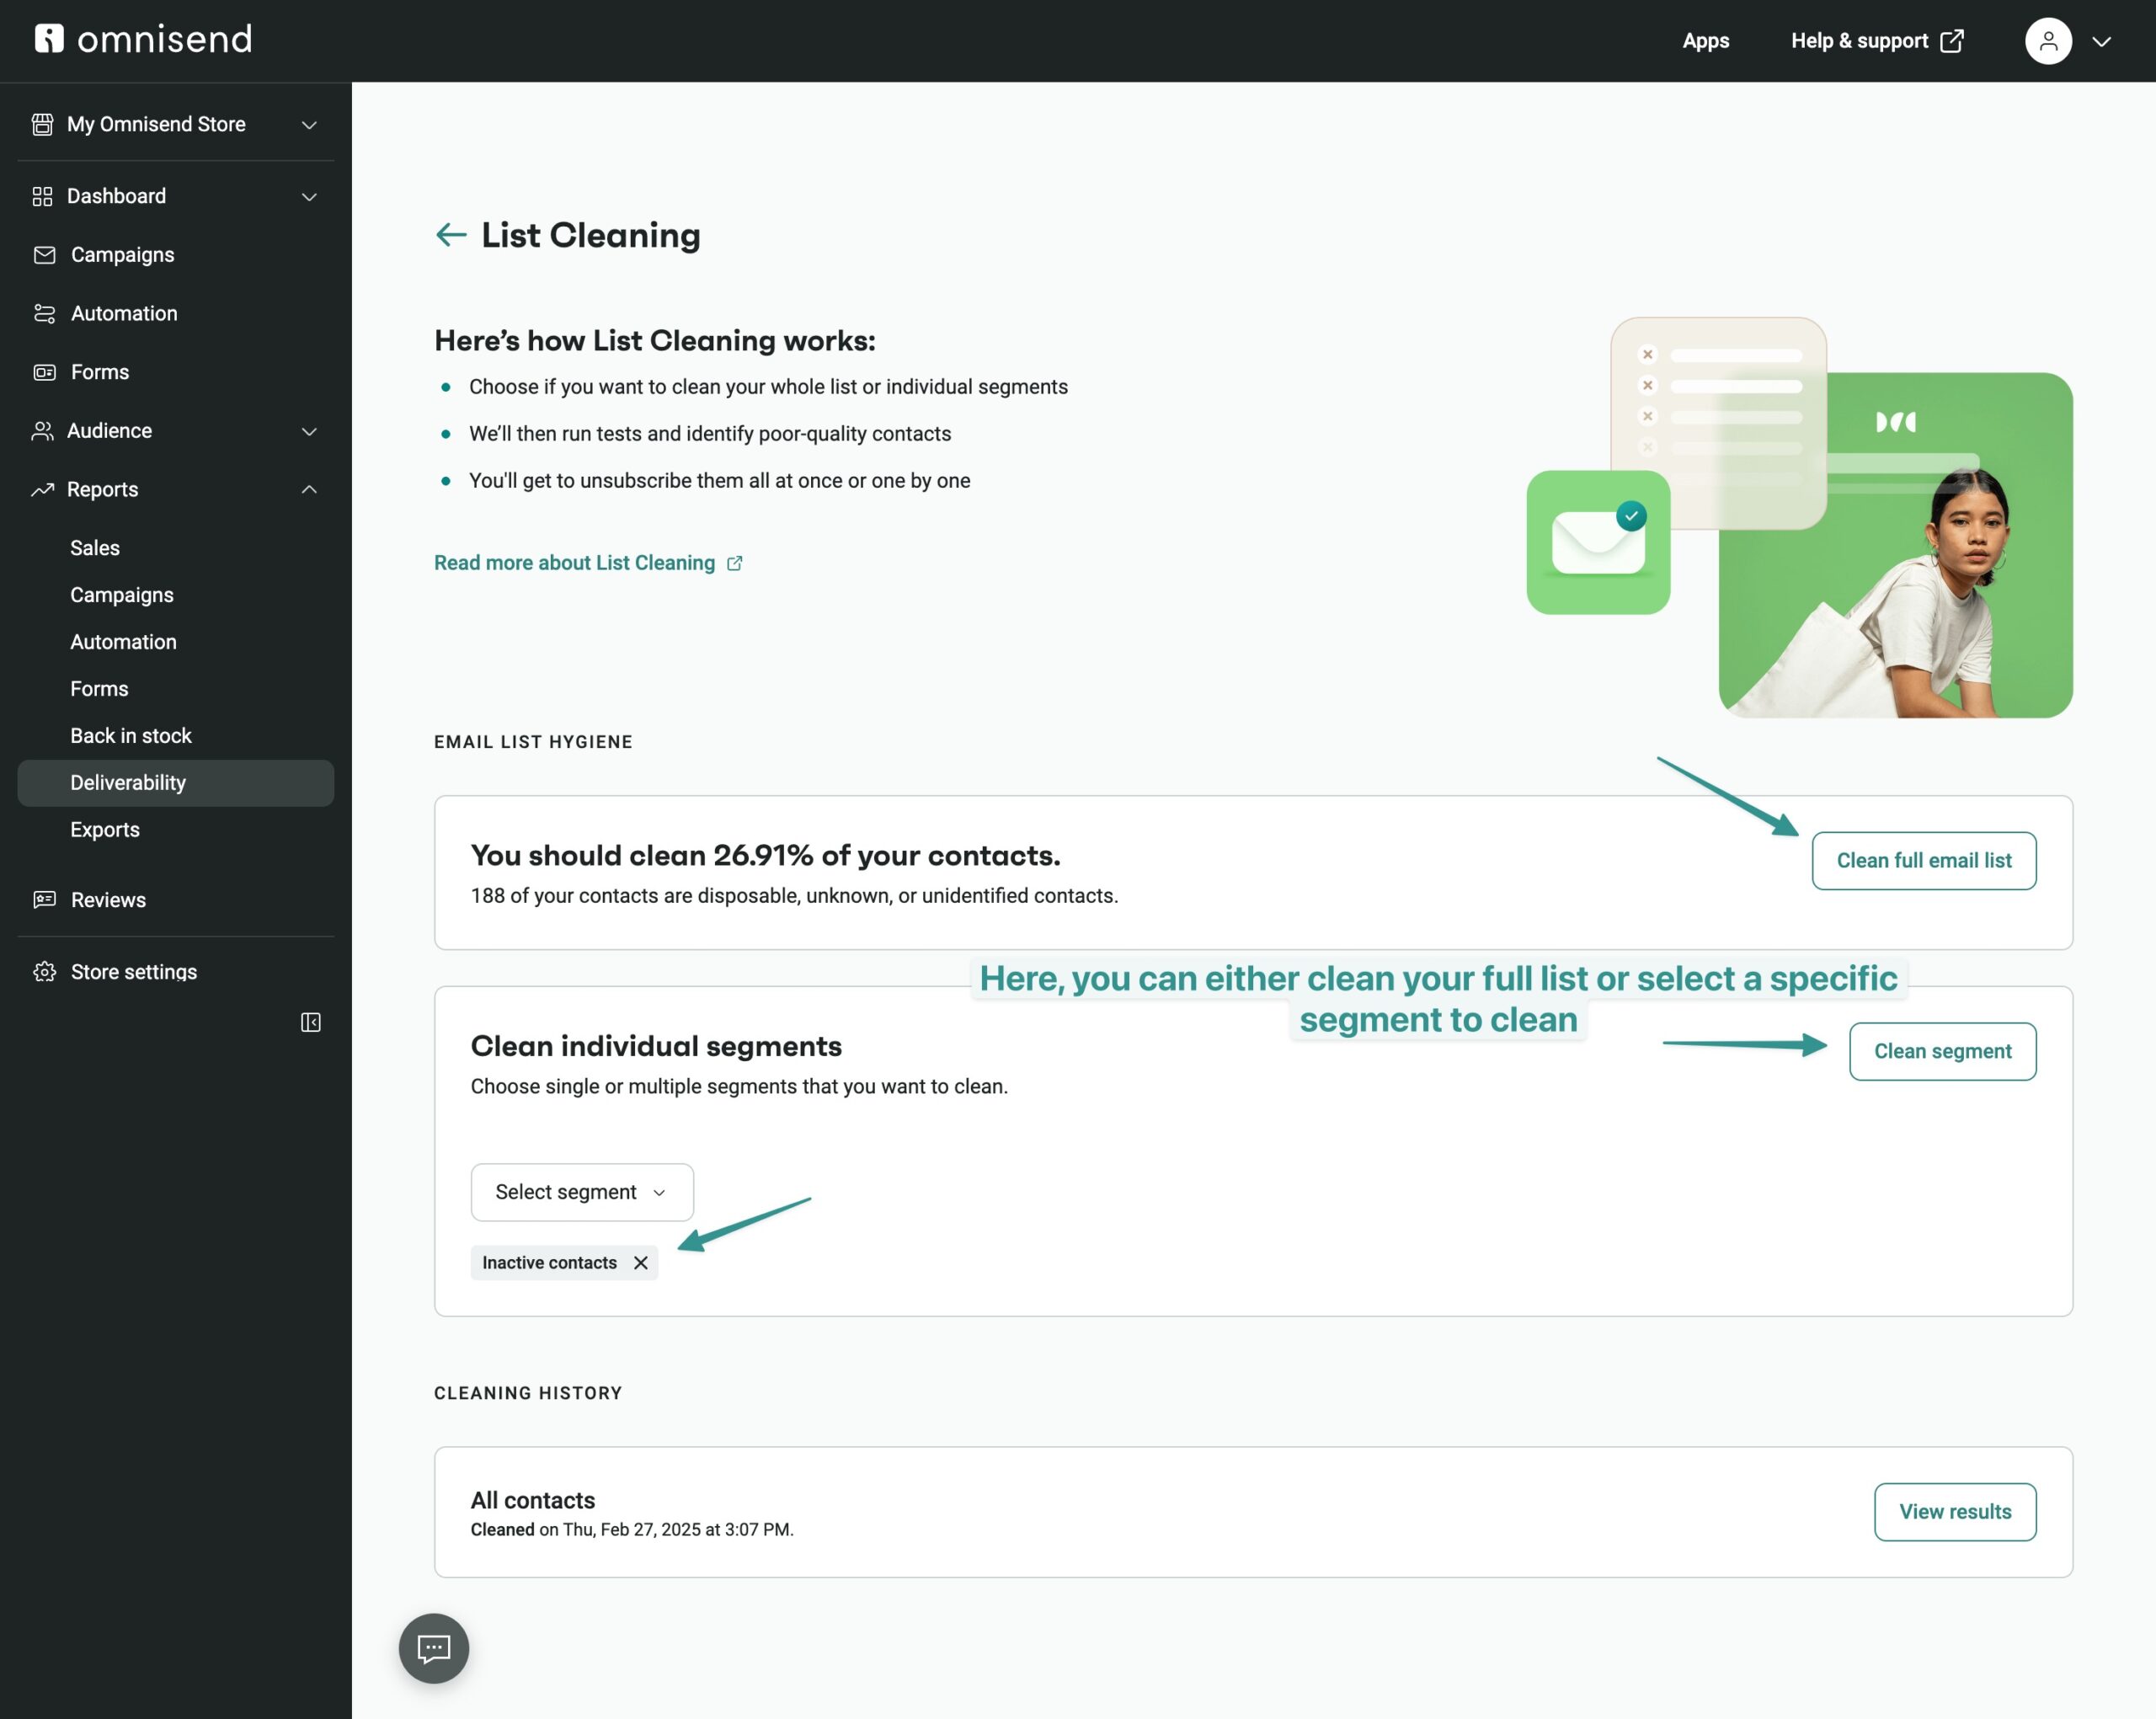2156x1719 pixels.
Task: Click View results for All contacts
Action: (1954, 1511)
